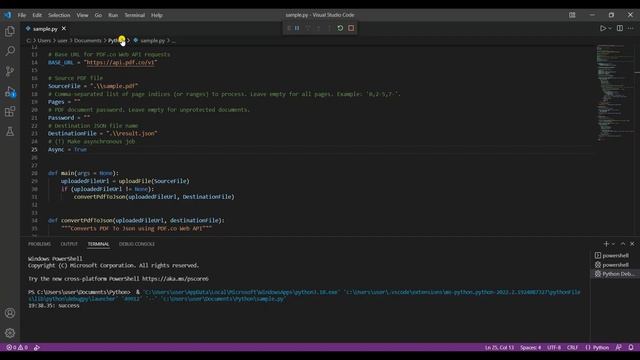Select the sample.py editor tab
The image size is (640, 360).
(46, 29)
